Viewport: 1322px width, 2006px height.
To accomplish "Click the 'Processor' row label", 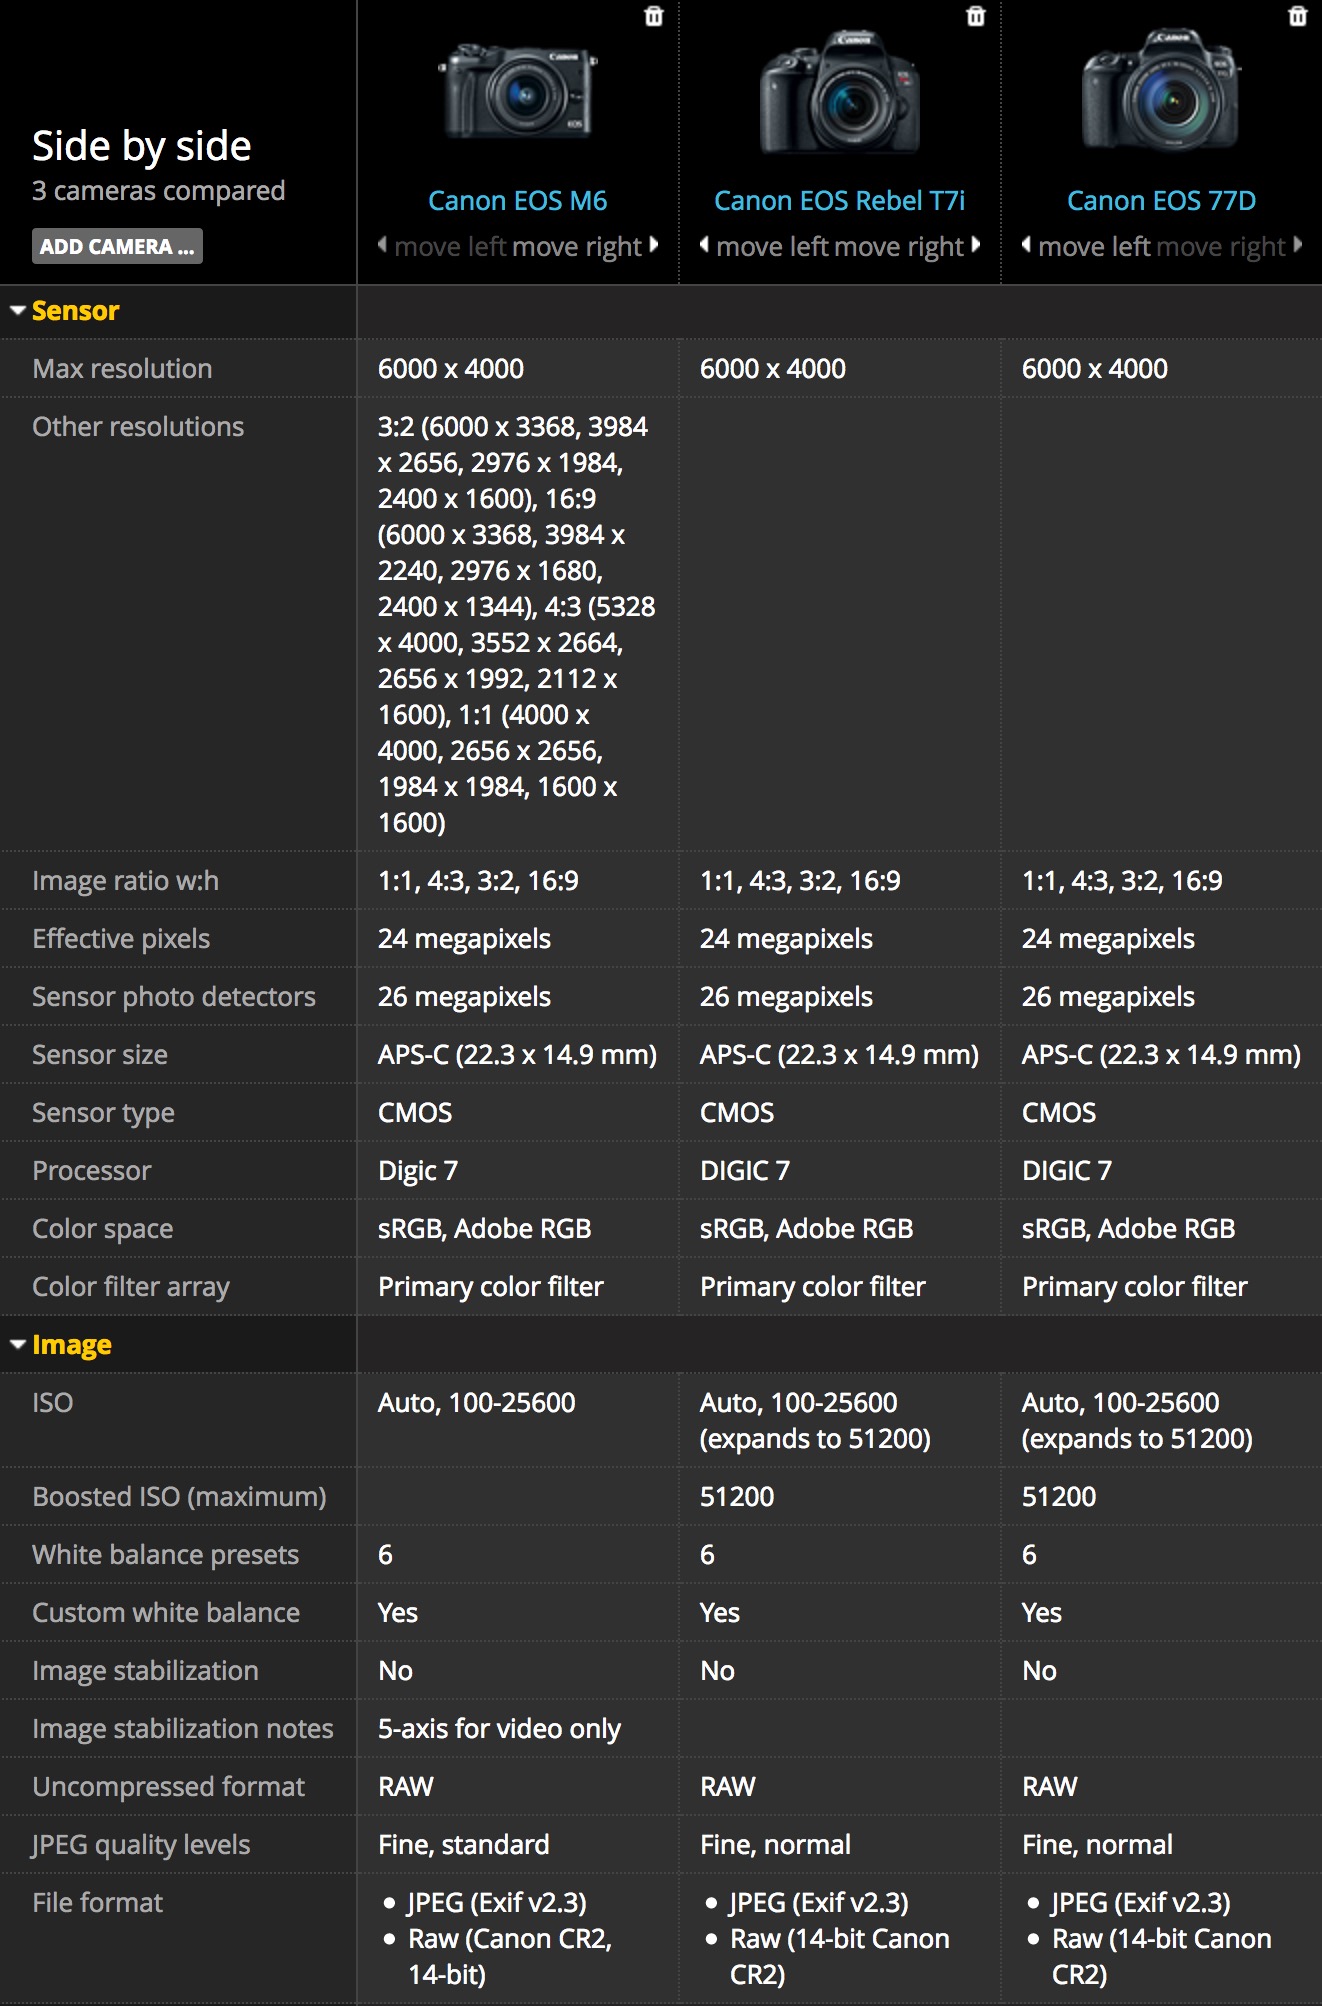I will [x=92, y=1171].
